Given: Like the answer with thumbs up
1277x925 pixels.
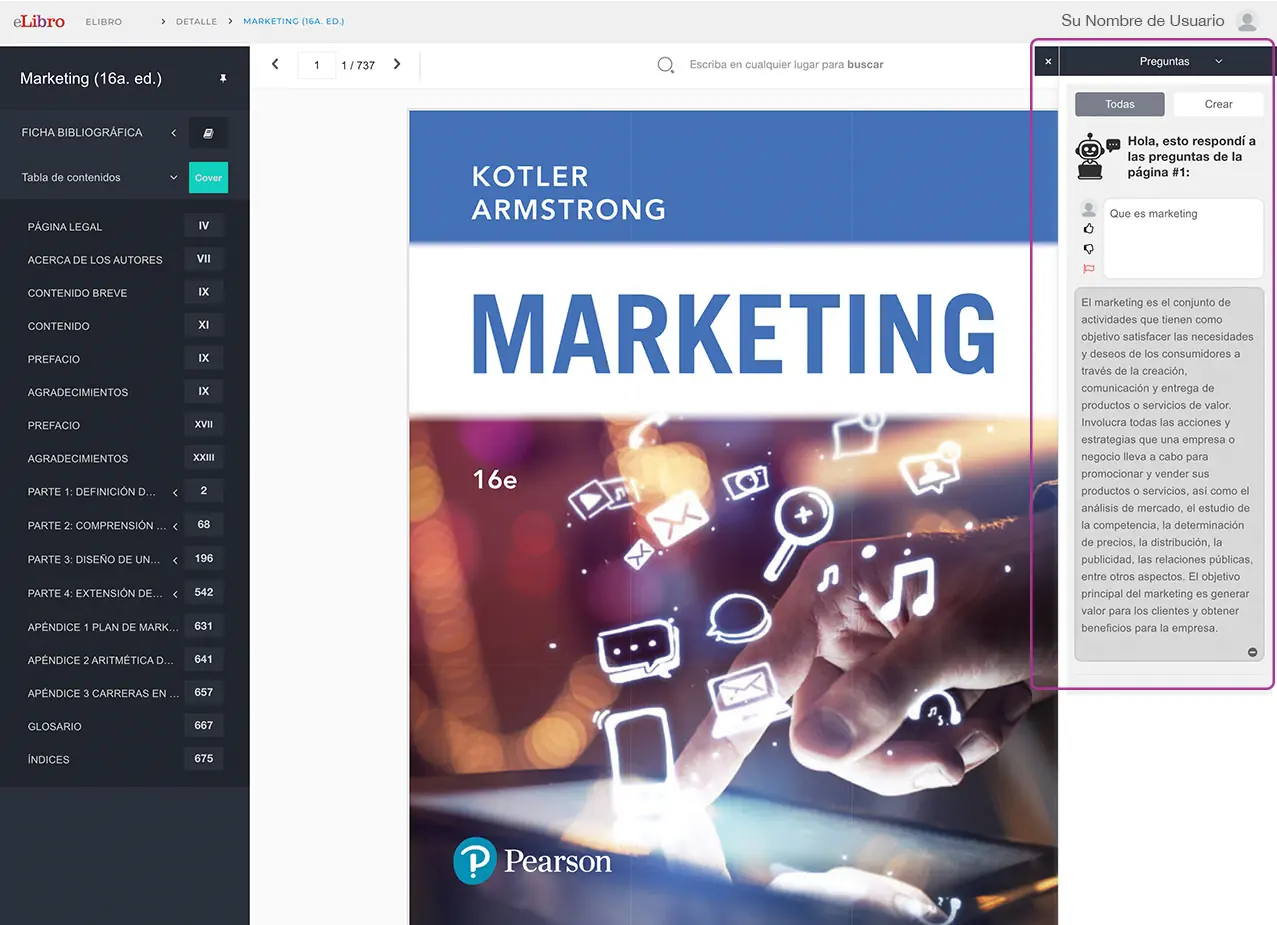Looking at the screenshot, I should 1089,229.
